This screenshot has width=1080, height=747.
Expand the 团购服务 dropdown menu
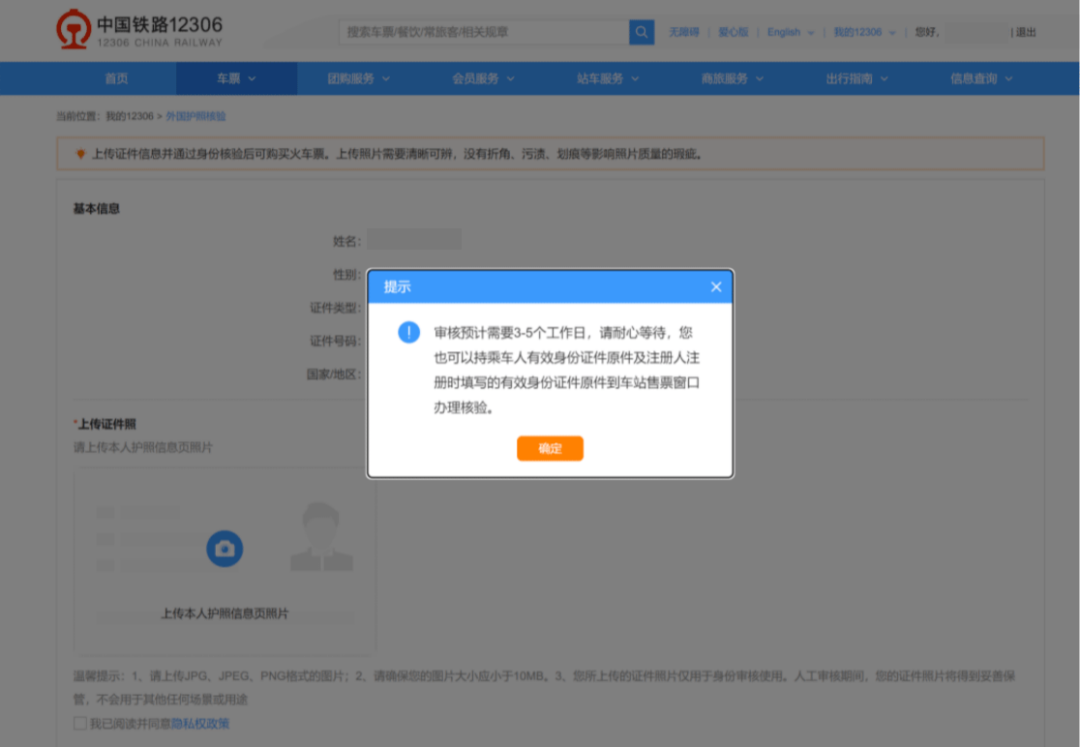click(x=358, y=79)
